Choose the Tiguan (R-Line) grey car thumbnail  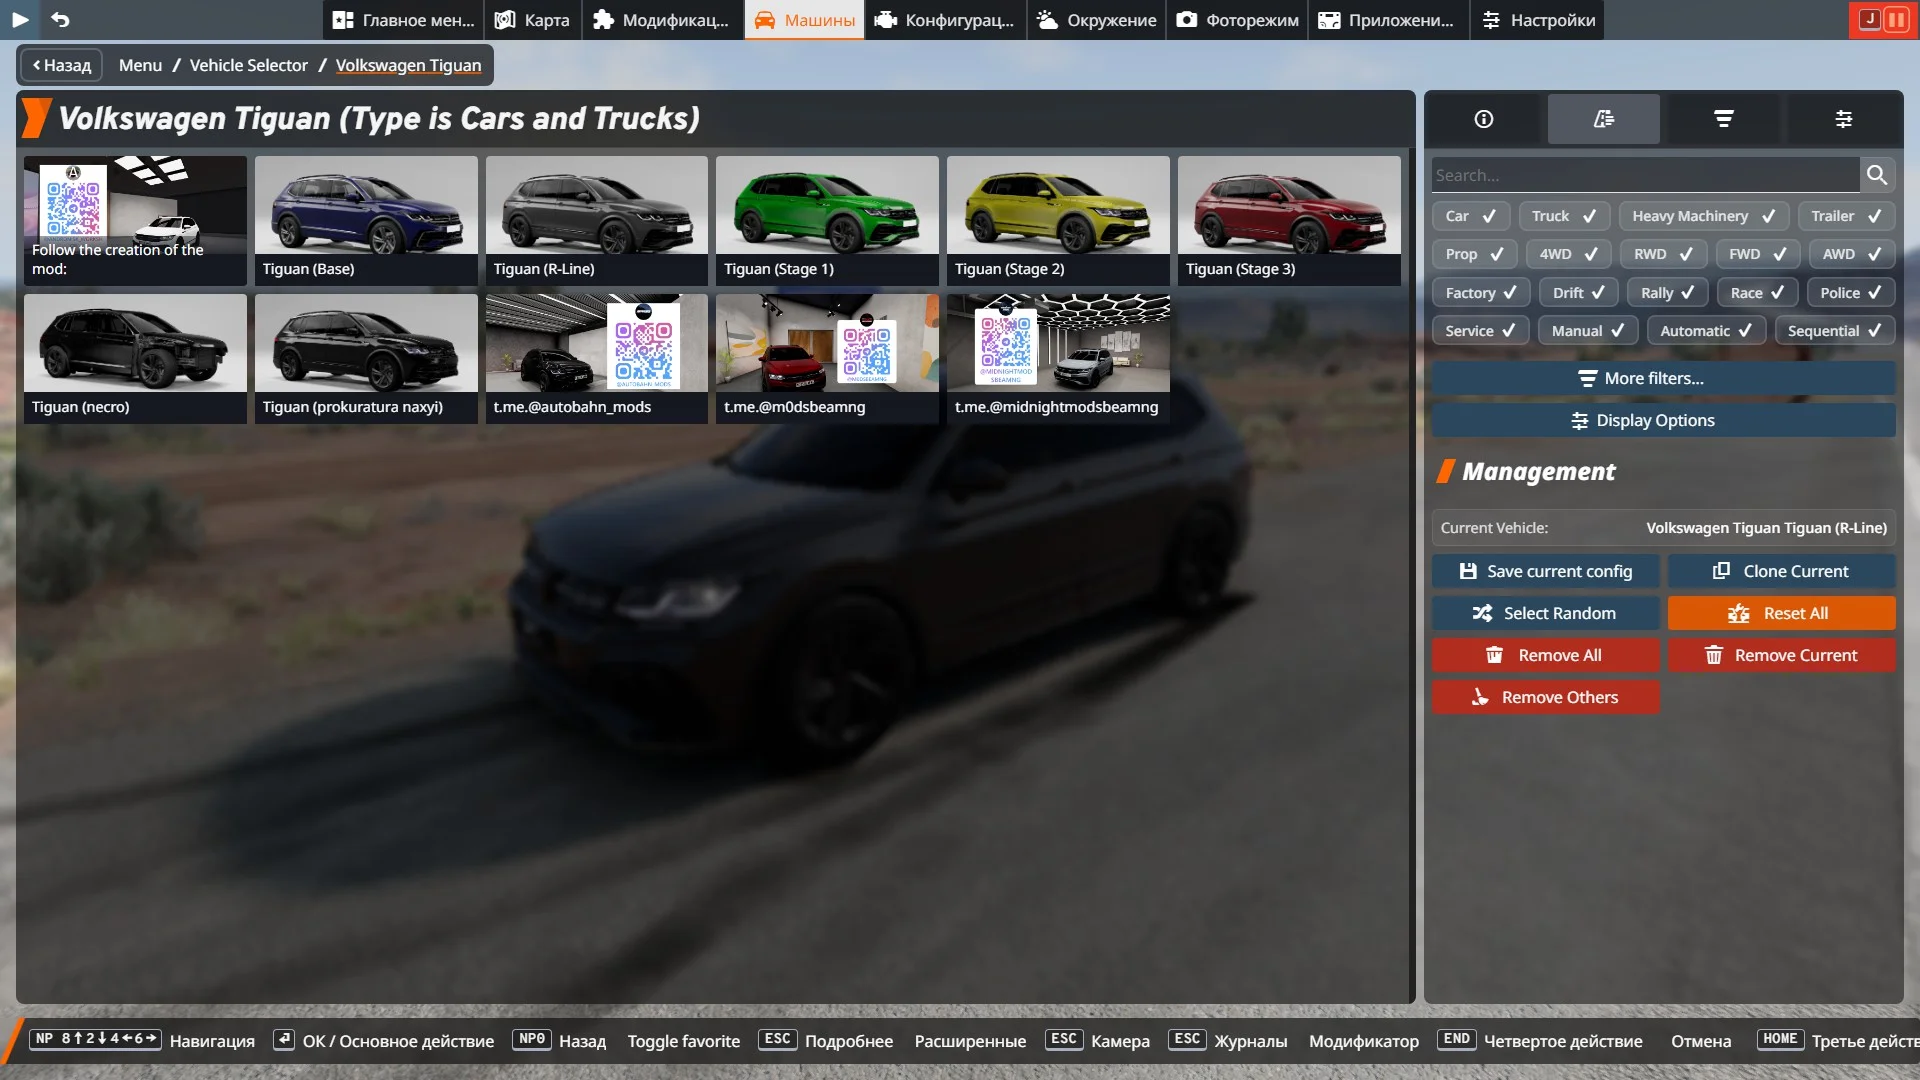click(597, 220)
